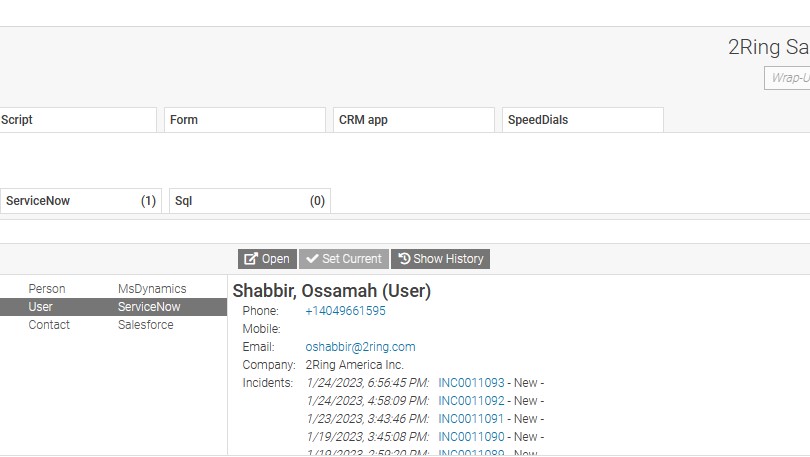Open incident INC0011093
The width and height of the screenshot is (810, 457).
point(471,383)
